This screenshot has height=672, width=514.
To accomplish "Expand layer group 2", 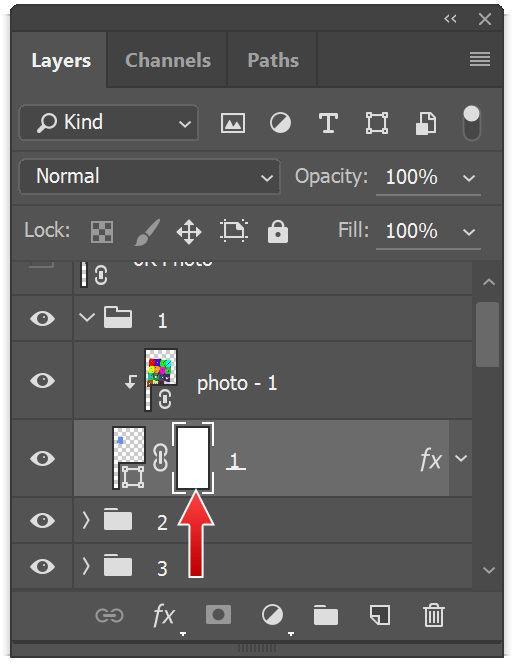I will pyautogui.click(x=86, y=521).
